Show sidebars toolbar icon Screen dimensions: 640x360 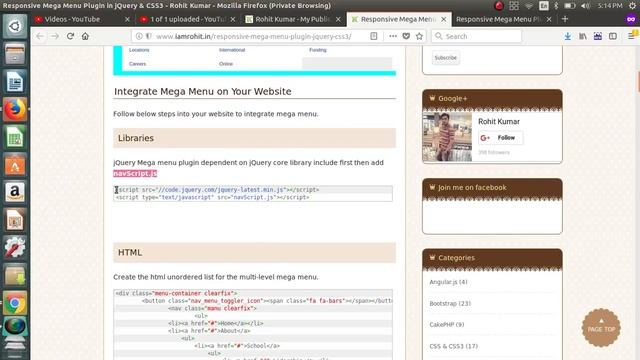(613, 36)
